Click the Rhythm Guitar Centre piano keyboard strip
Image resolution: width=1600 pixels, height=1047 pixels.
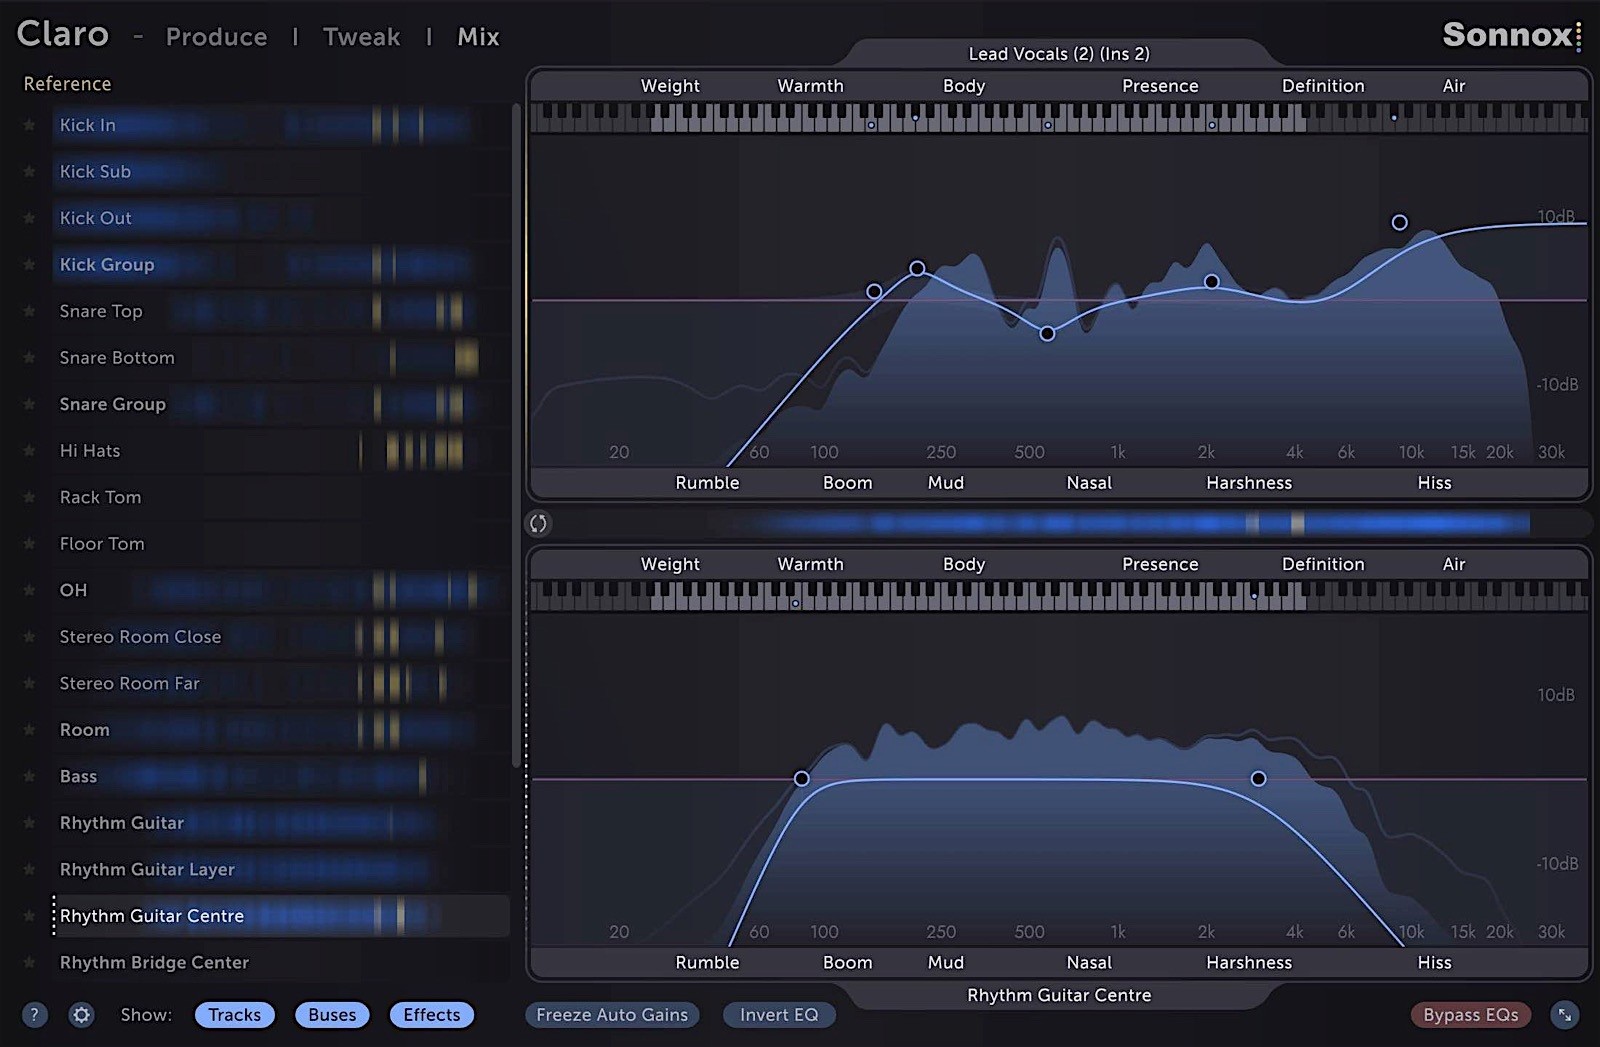1059,597
